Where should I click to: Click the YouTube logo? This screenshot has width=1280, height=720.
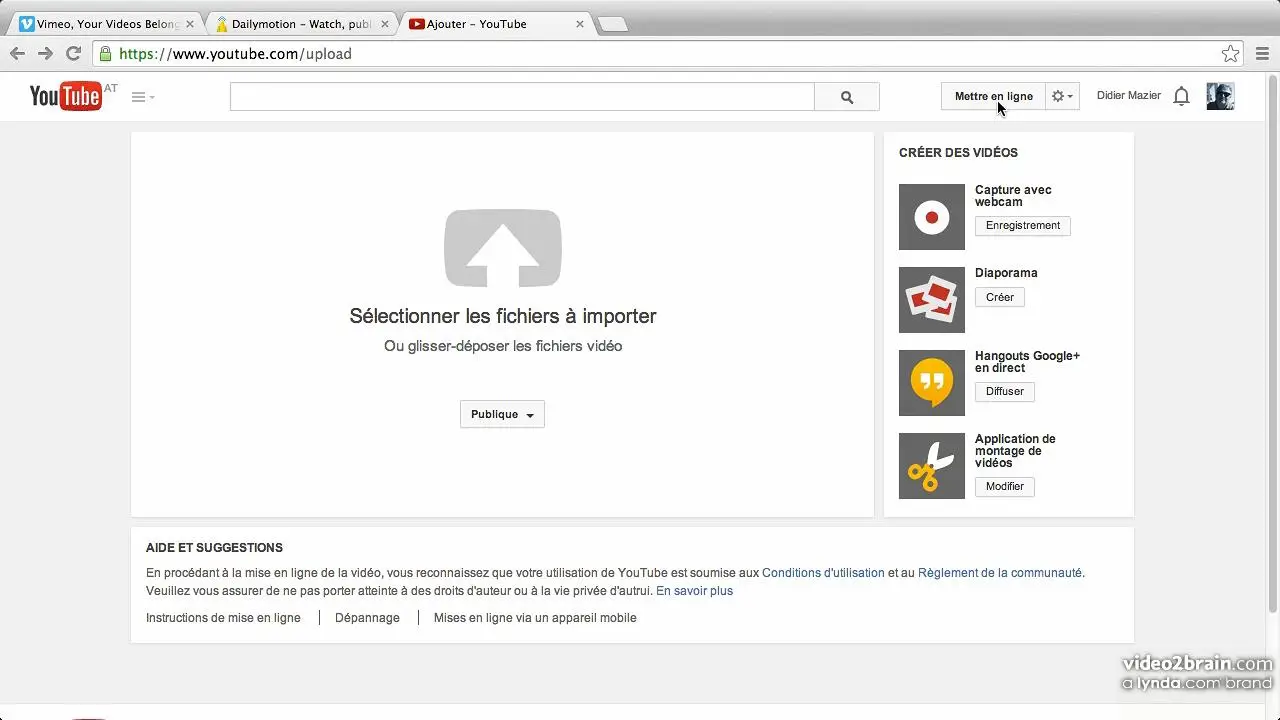pyautogui.click(x=64, y=96)
